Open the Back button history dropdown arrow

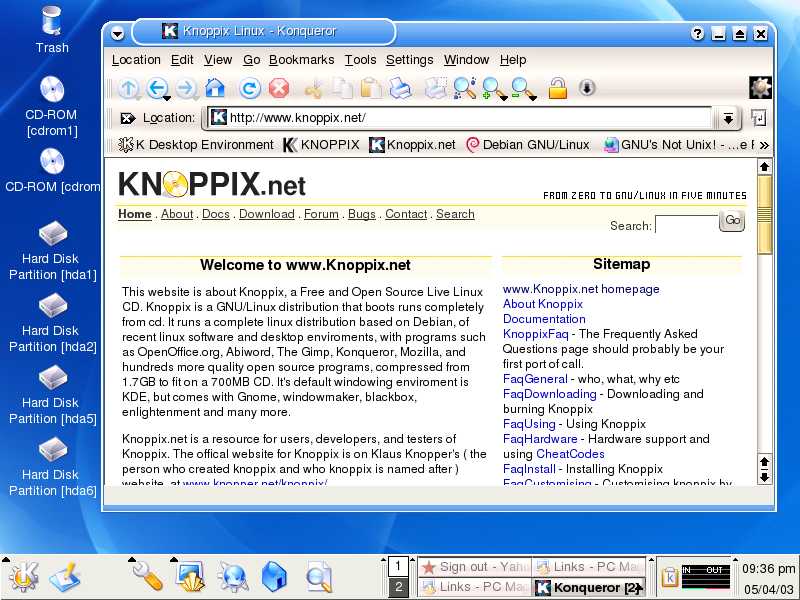[166, 97]
